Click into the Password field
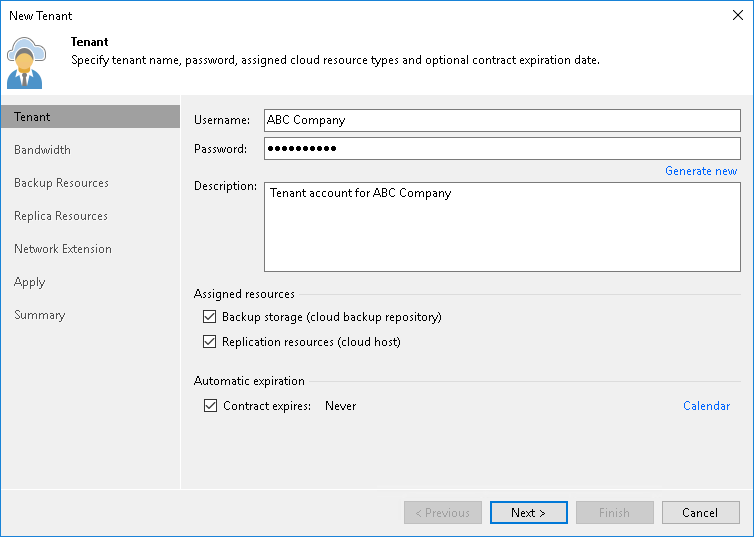The image size is (754, 537). [x=502, y=149]
